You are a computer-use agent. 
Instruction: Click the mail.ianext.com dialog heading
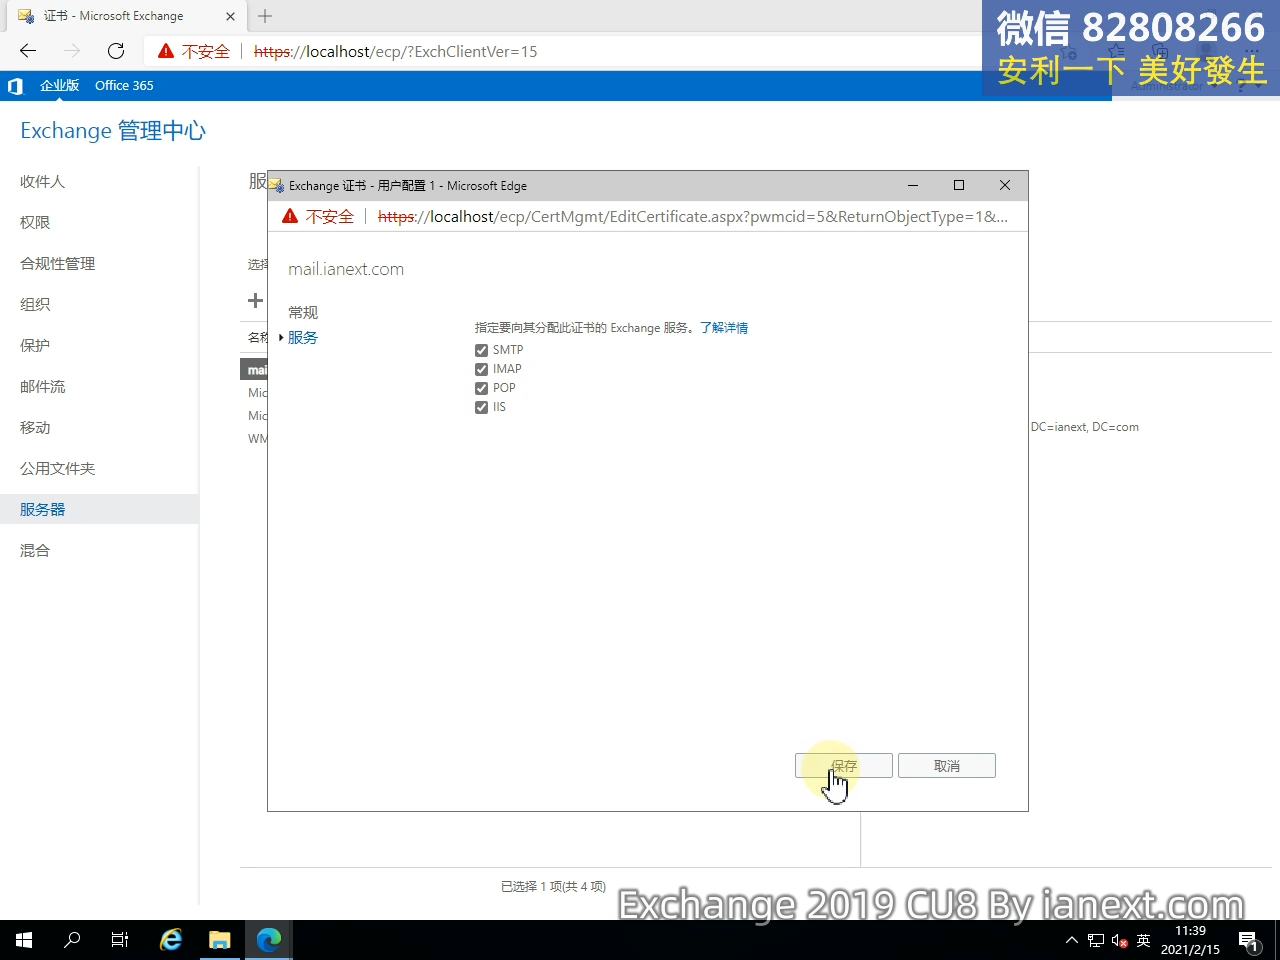coord(346,269)
